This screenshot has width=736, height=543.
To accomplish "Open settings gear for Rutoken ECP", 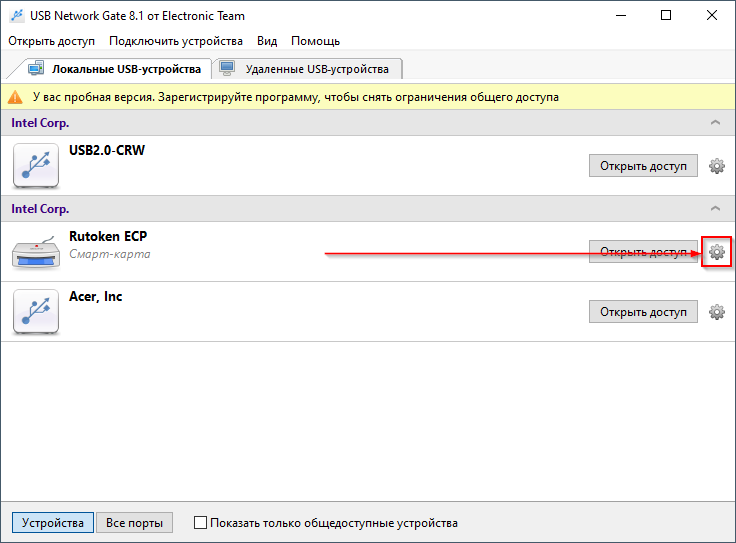I will pyautogui.click(x=716, y=252).
